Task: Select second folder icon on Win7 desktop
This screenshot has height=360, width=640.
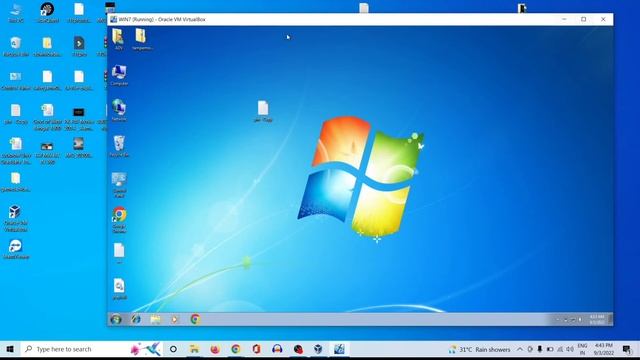Action: click(141, 39)
